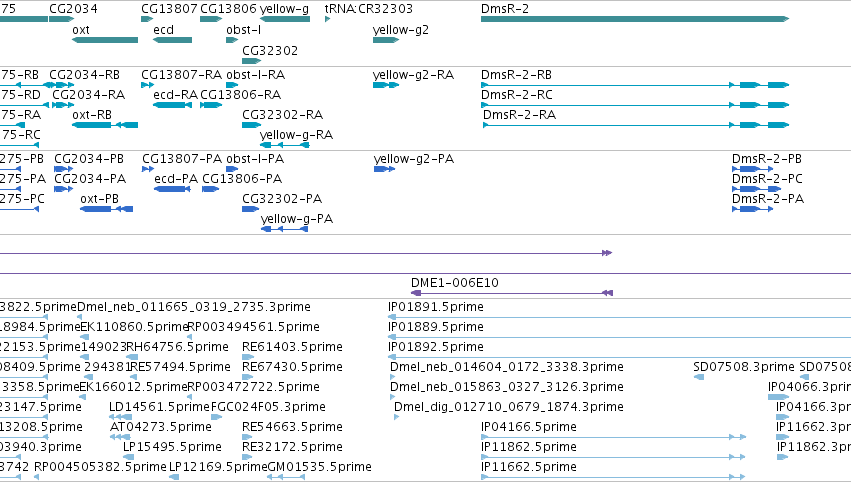Click the yellow-g2 gene feature

click(x=386, y=40)
